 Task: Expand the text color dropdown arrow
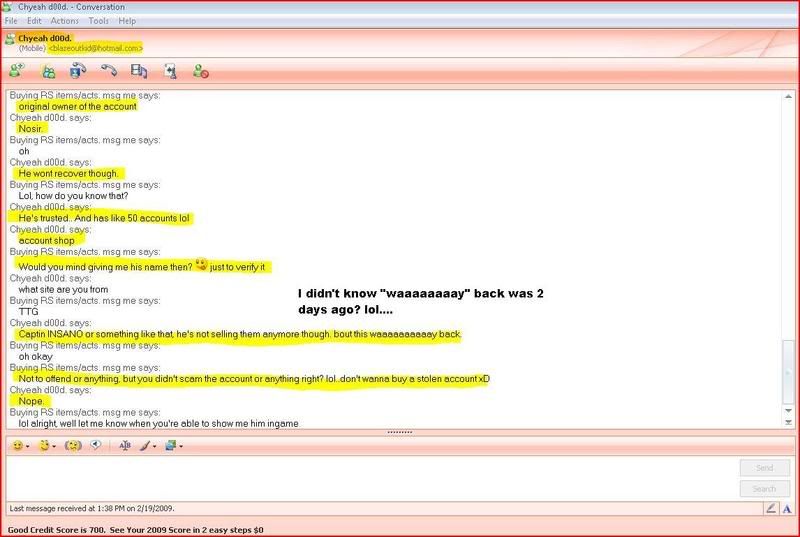(x=155, y=447)
